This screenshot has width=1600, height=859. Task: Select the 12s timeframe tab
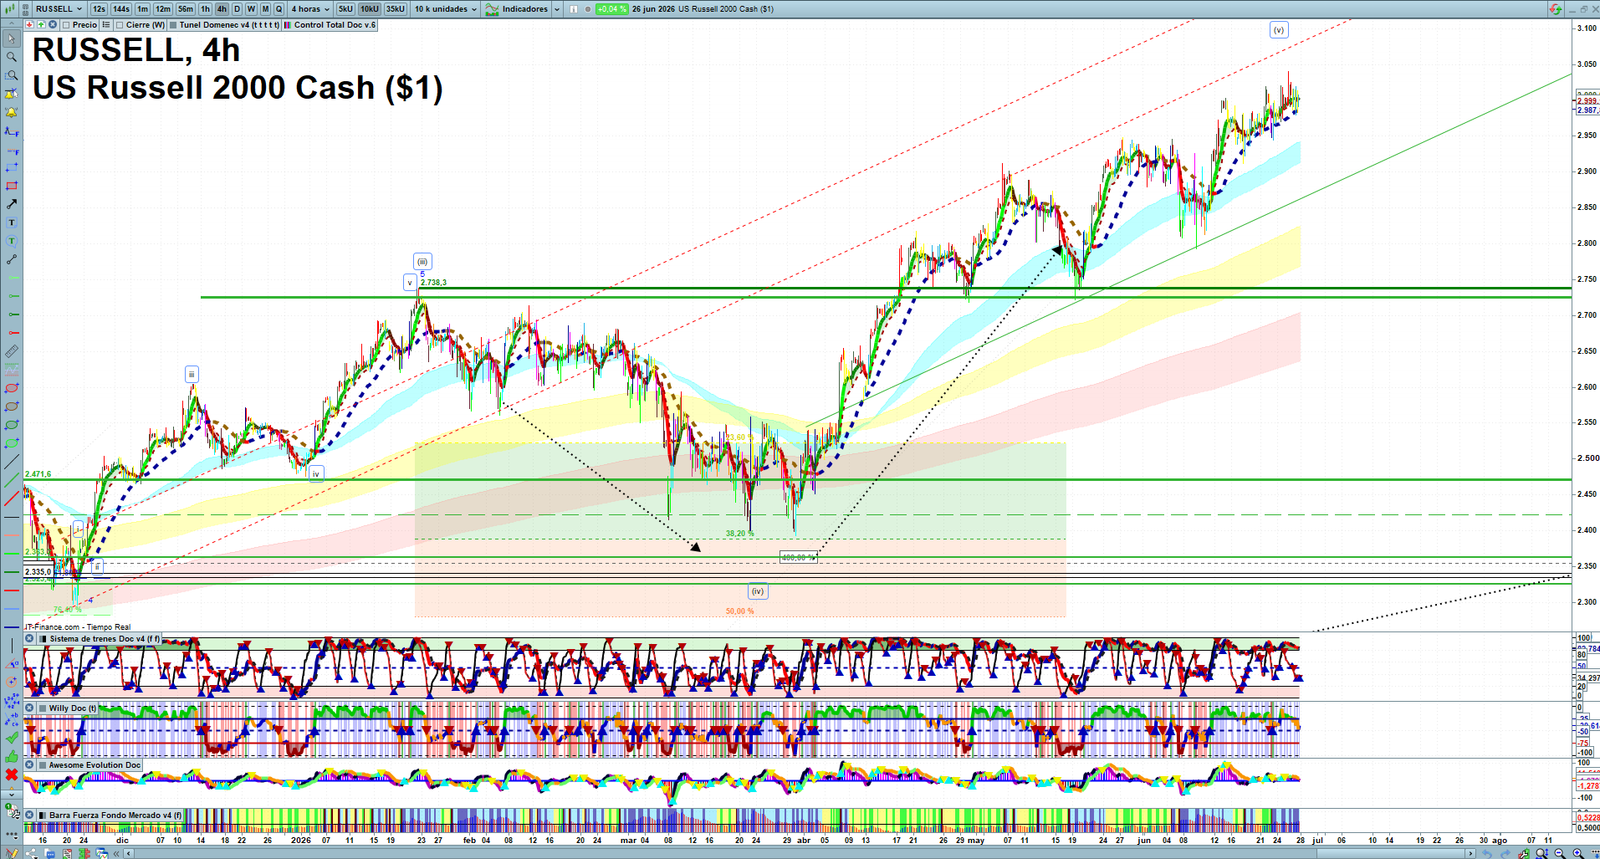(x=99, y=9)
